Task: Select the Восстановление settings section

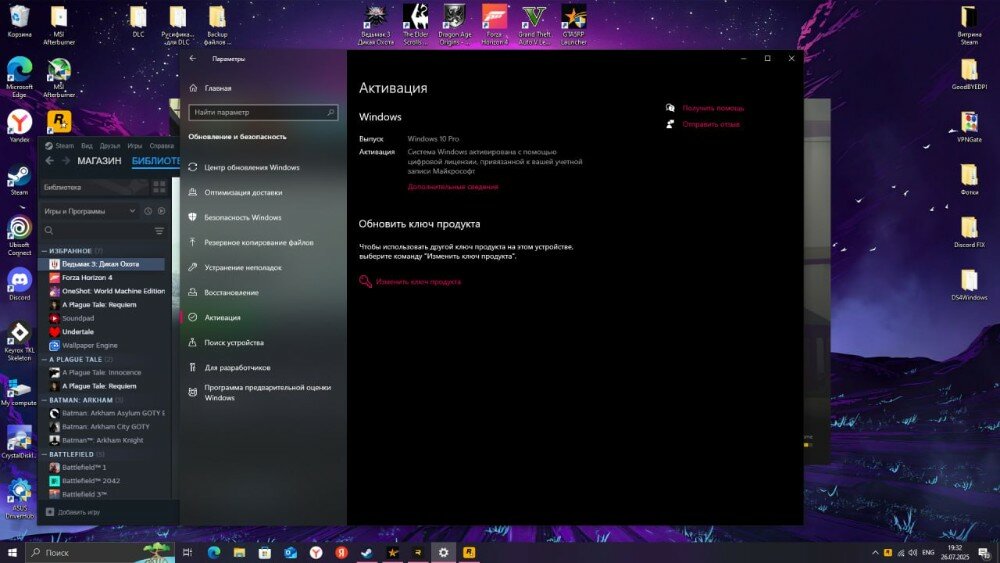Action: (x=231, y=293)
